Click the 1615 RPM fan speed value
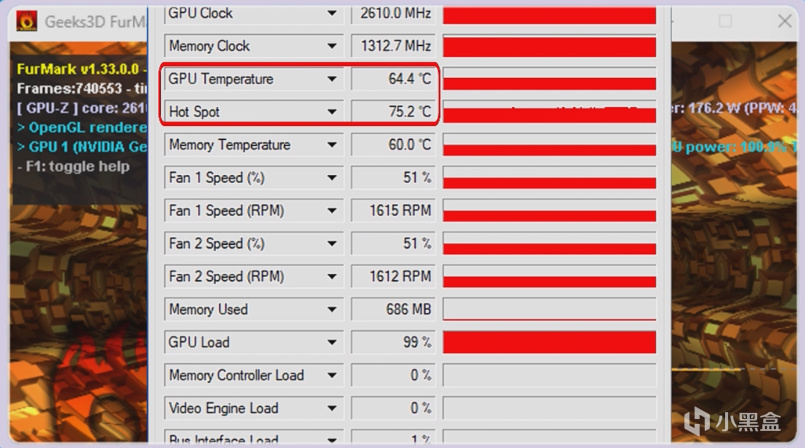This screenshot has width=805, height=448. [393, 210]
